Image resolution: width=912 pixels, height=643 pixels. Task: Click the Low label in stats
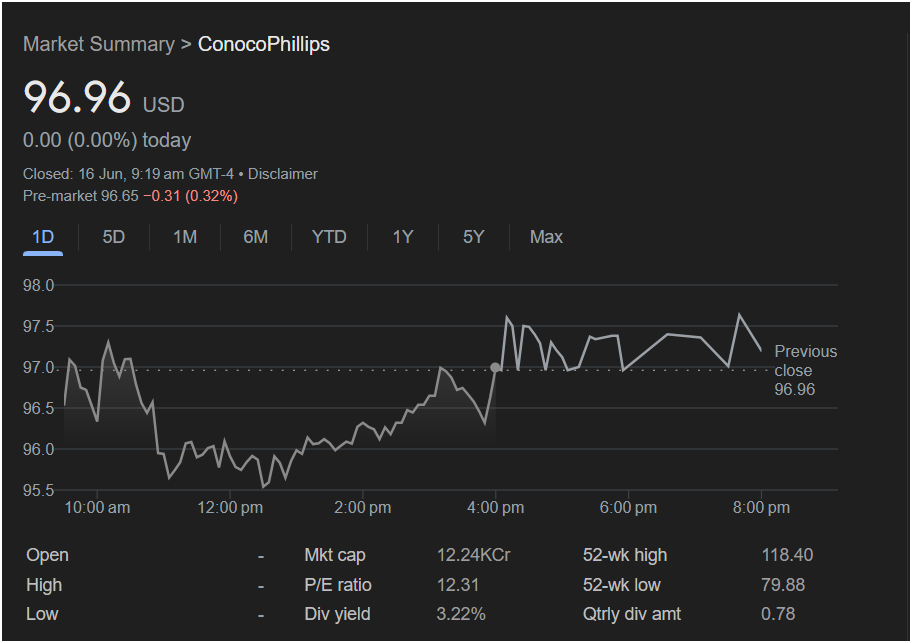point(42,614)
